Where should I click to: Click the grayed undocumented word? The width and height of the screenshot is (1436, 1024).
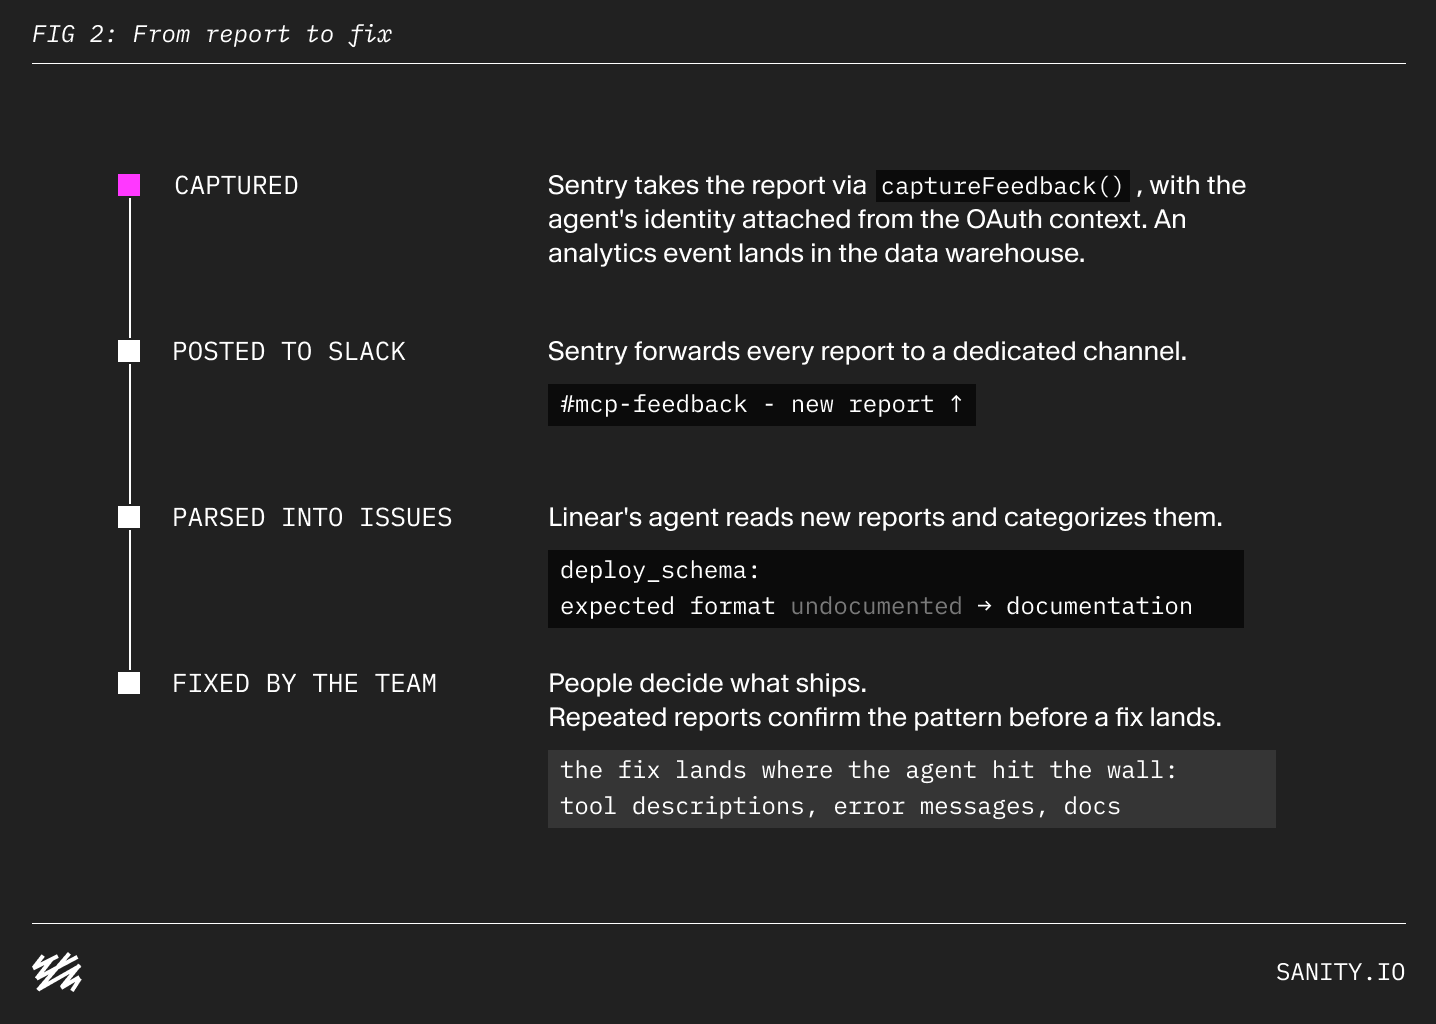click(x=876, y=606)
